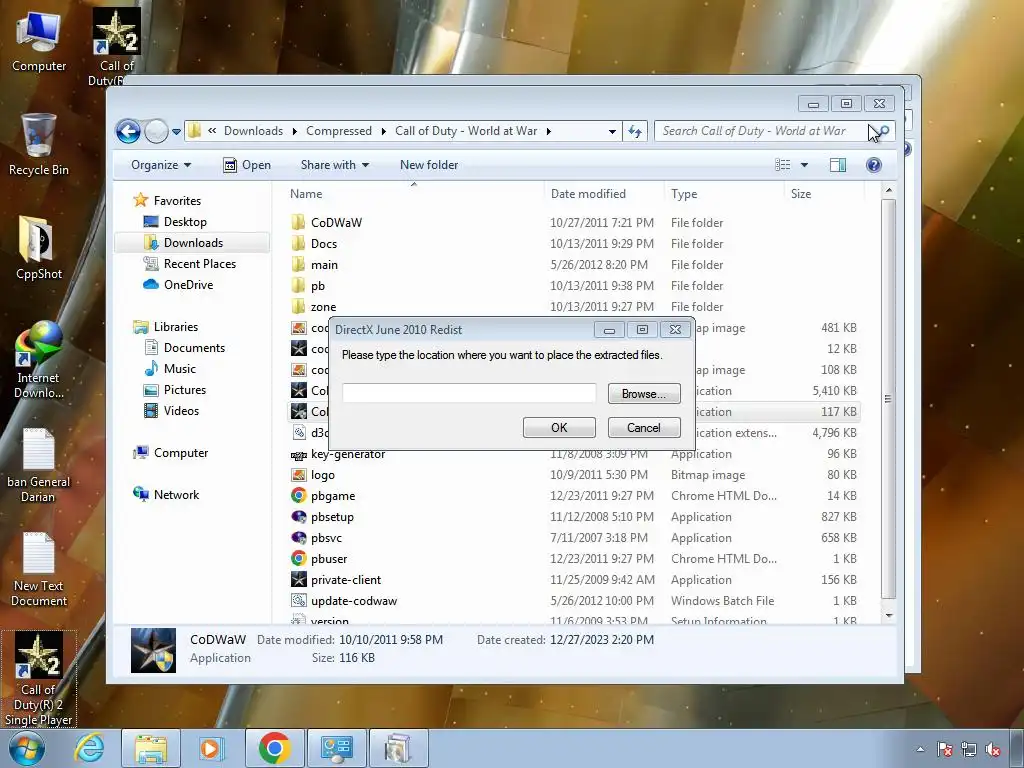Select the private-client application icon

pos(298,579)
